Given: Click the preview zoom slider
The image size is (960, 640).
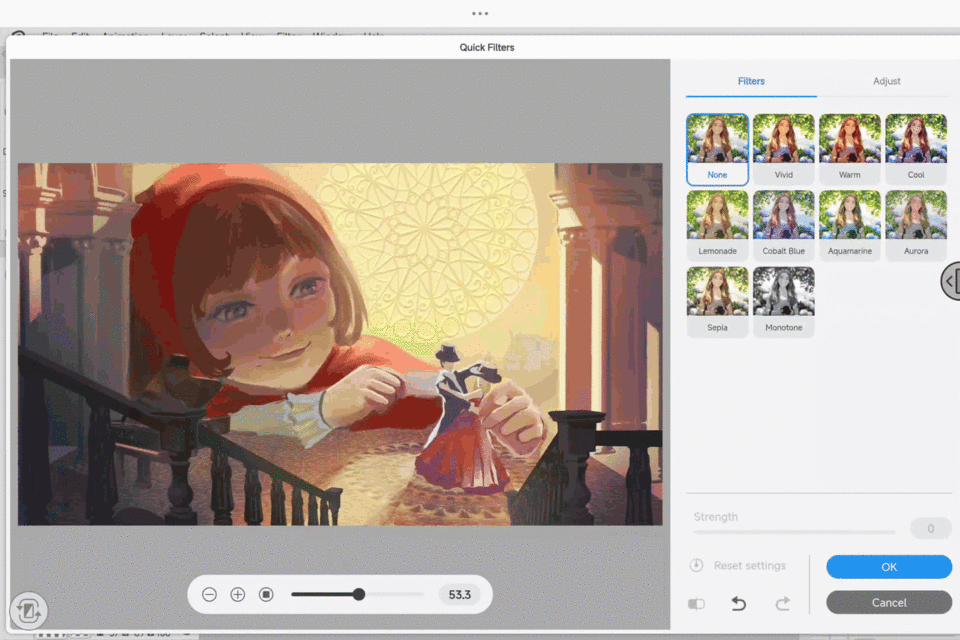Looking at the screenshot, I should [x=358, y=594].
